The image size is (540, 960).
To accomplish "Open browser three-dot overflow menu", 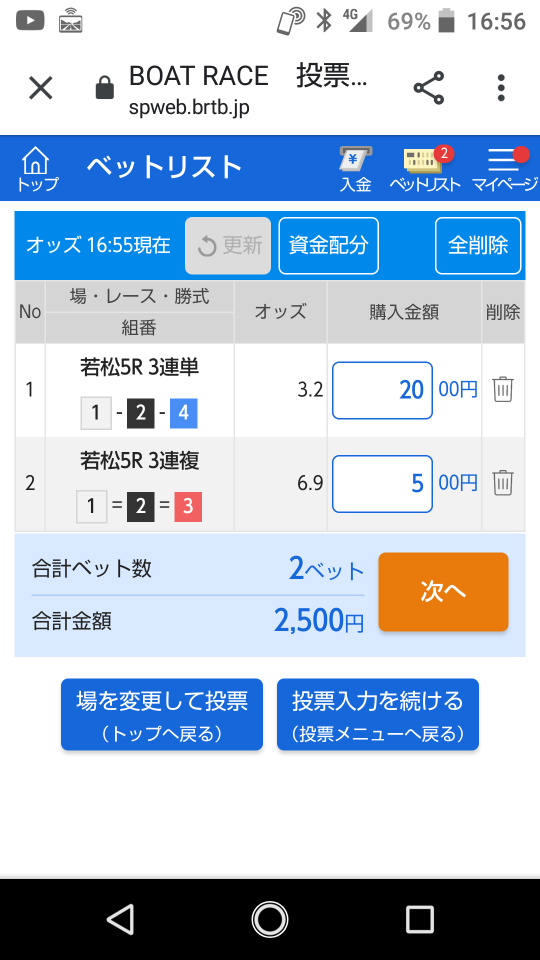I will tap(501, 88).
